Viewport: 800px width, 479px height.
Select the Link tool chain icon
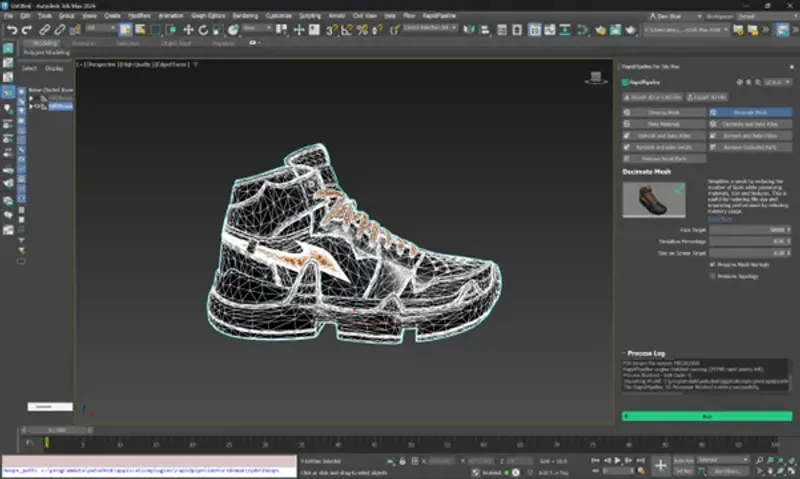tap(45, 30)
